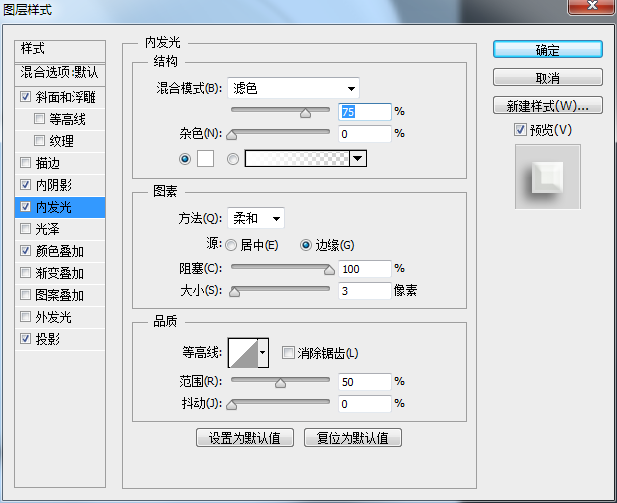Toggle the 颜色叠加 checkbox

point(26,251)
